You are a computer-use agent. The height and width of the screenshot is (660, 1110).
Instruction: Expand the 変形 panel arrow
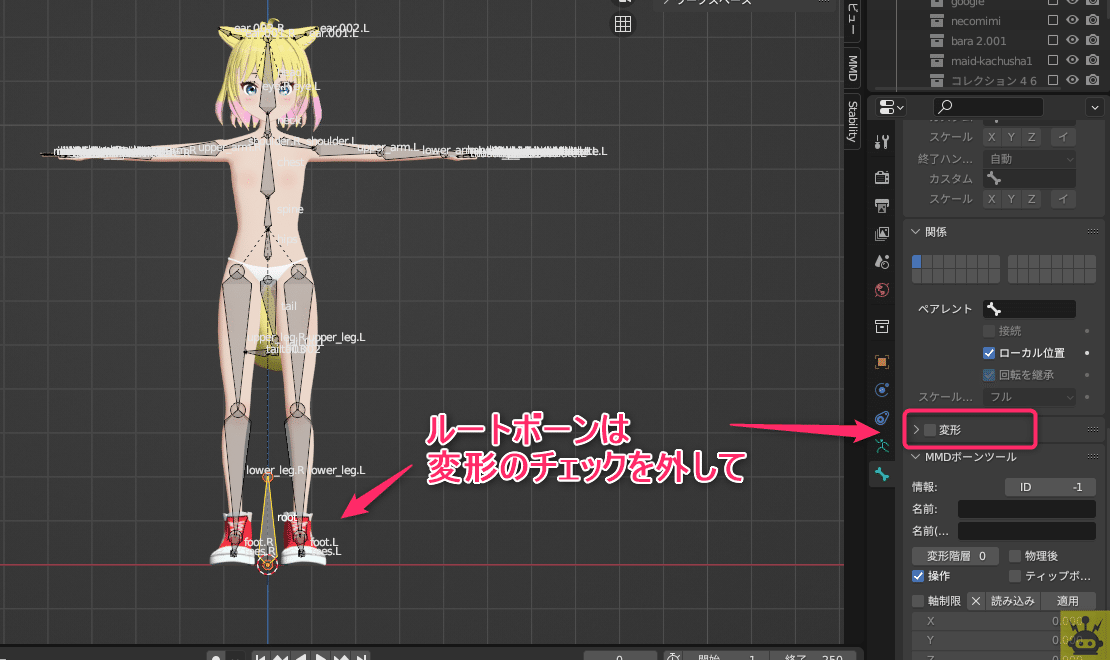point(916,430)
